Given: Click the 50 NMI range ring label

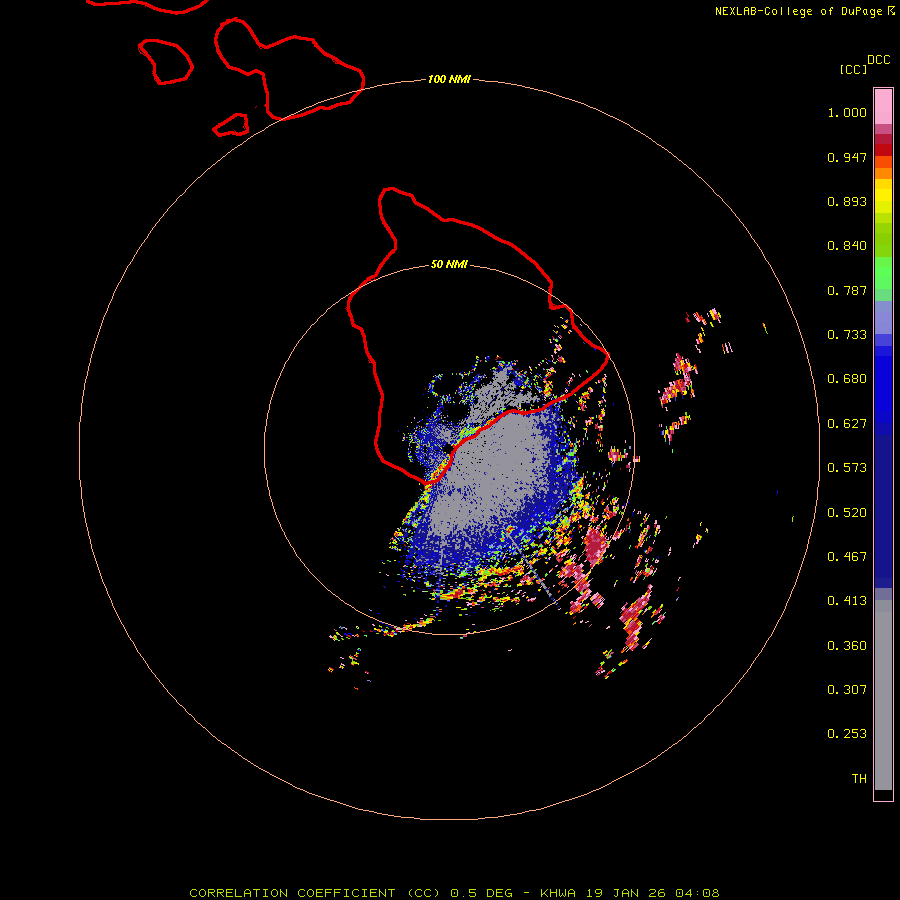Looking at the screenshot, I should pyautogui.click(x=449, y=265).
